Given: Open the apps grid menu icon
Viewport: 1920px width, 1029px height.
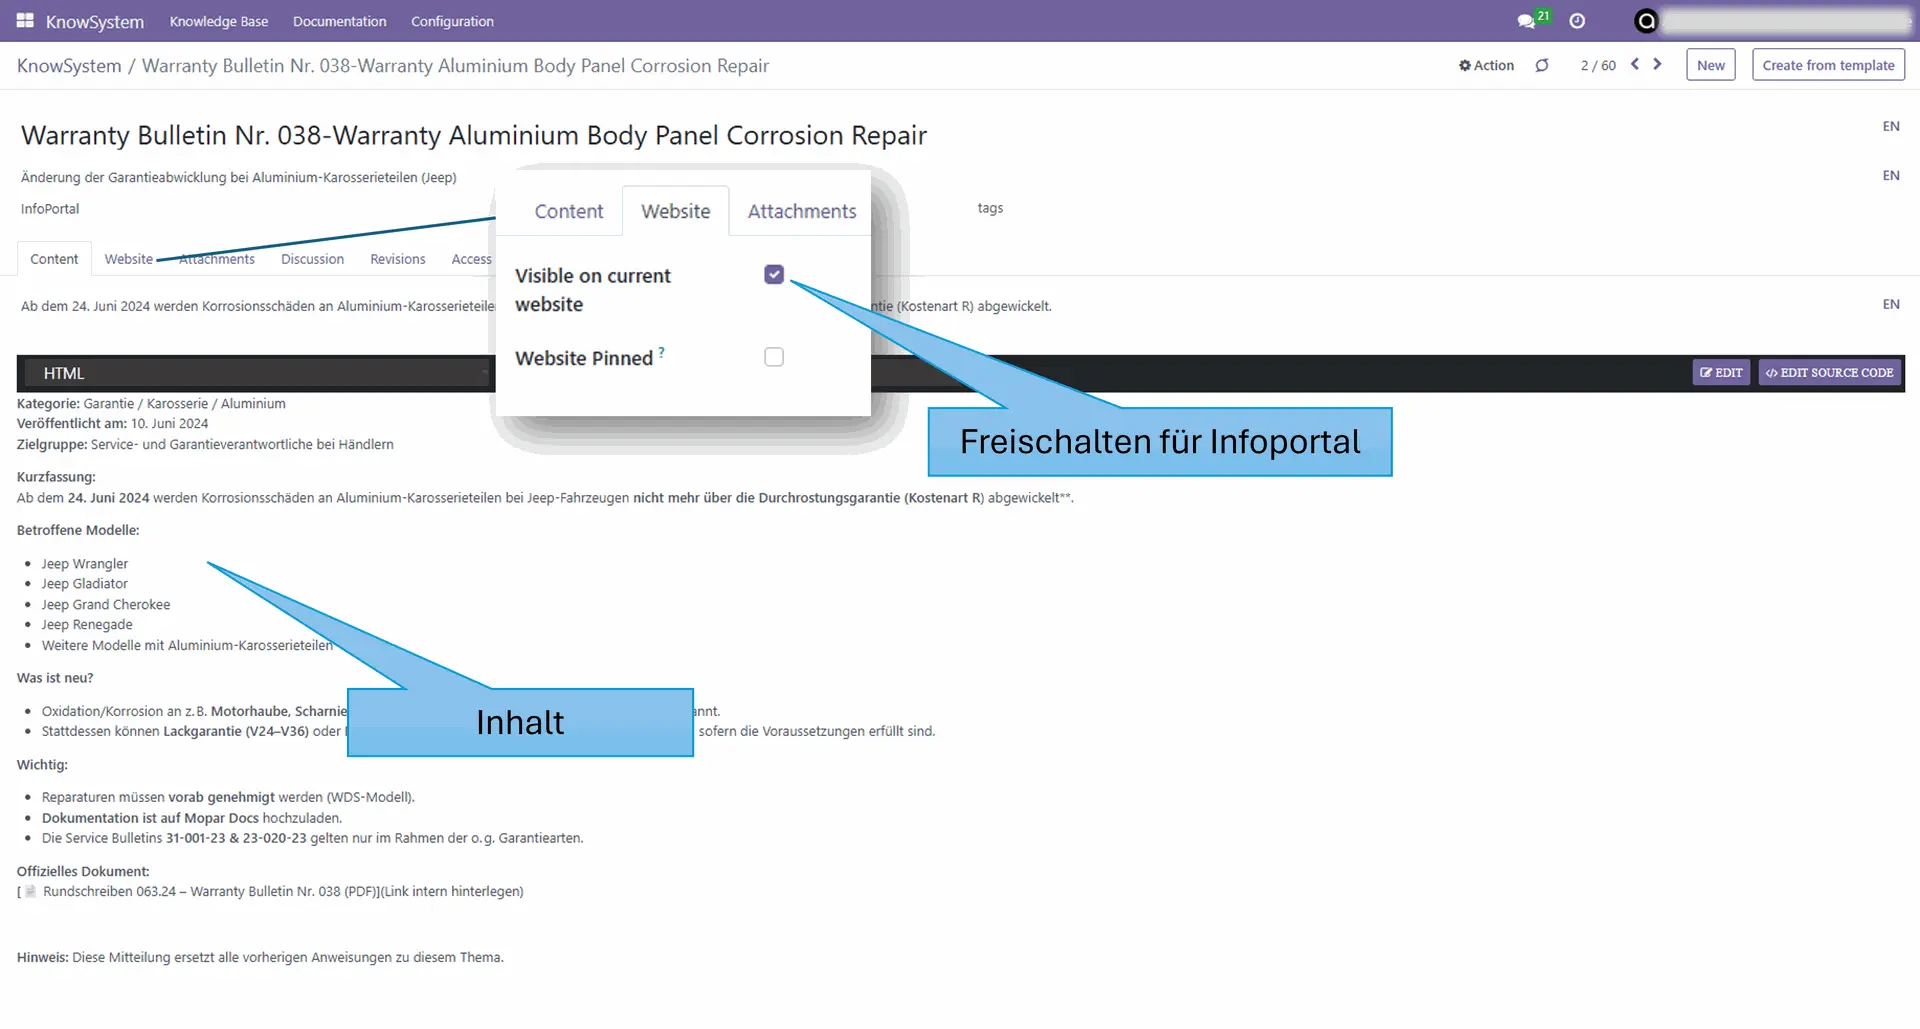Looking at the screenshot, I should click(25, 21).
